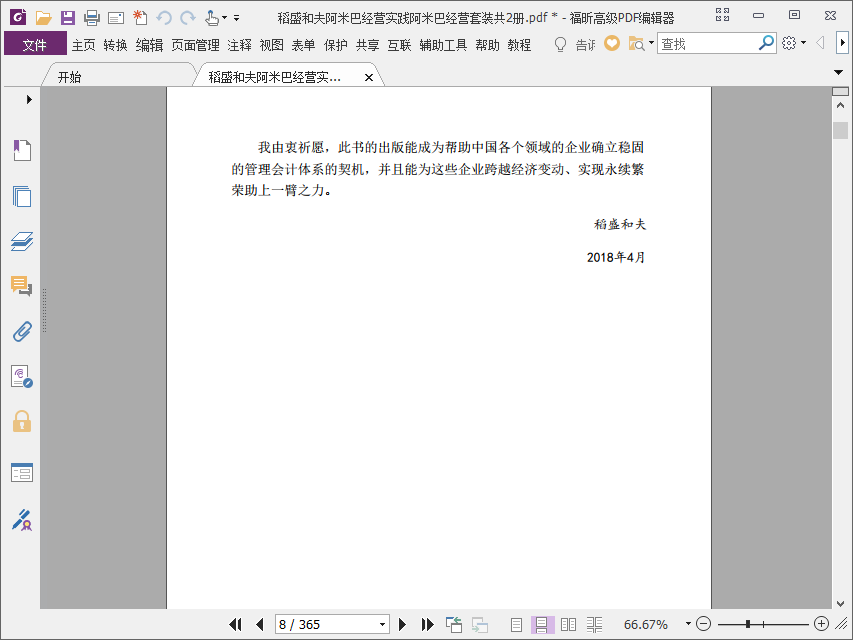The height and width of the screenshot is (640, 853).
Task: Go to the next page
Action: point(403,624)
